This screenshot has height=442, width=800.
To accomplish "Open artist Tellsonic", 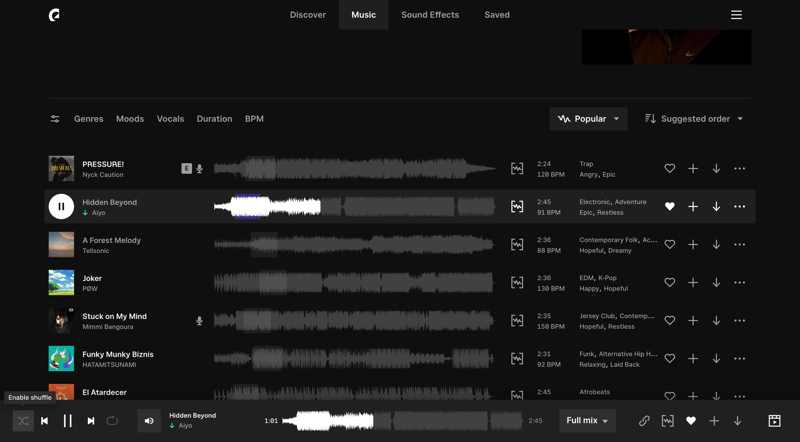I will [95, 251].
